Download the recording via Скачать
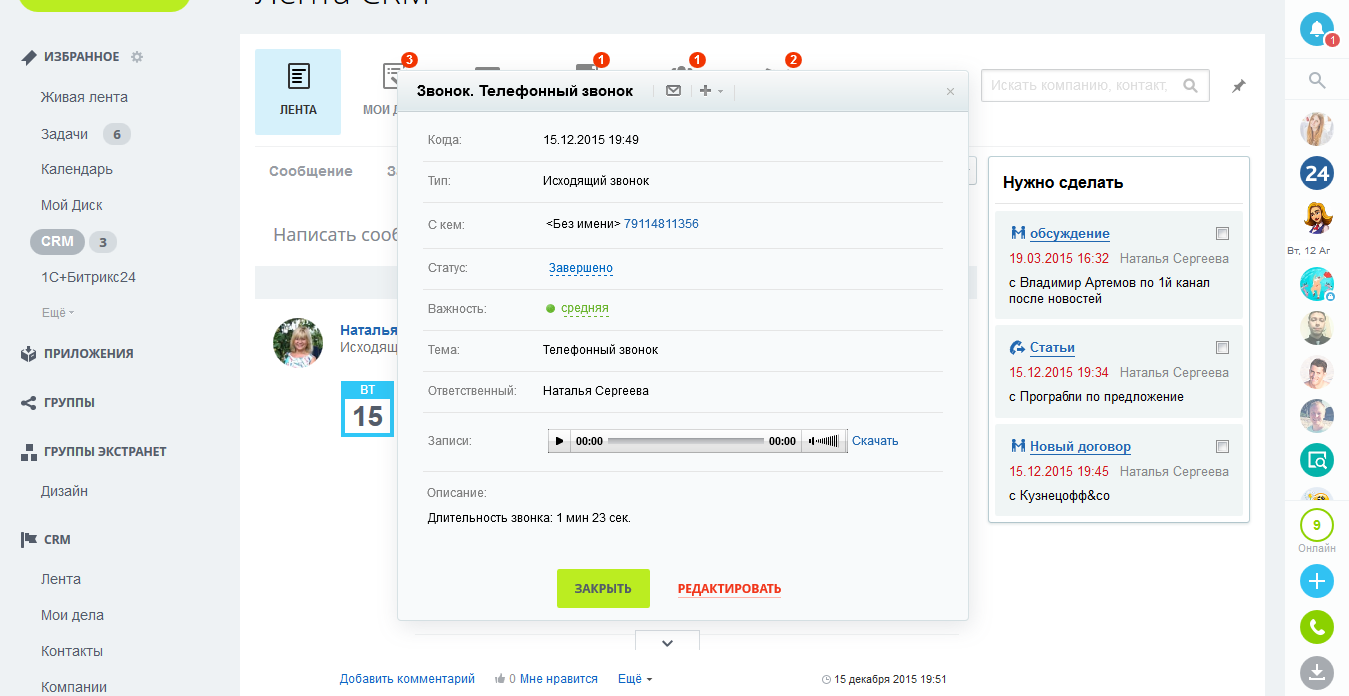Screen dimensions: 1349x696 click(x=875, y=441)
